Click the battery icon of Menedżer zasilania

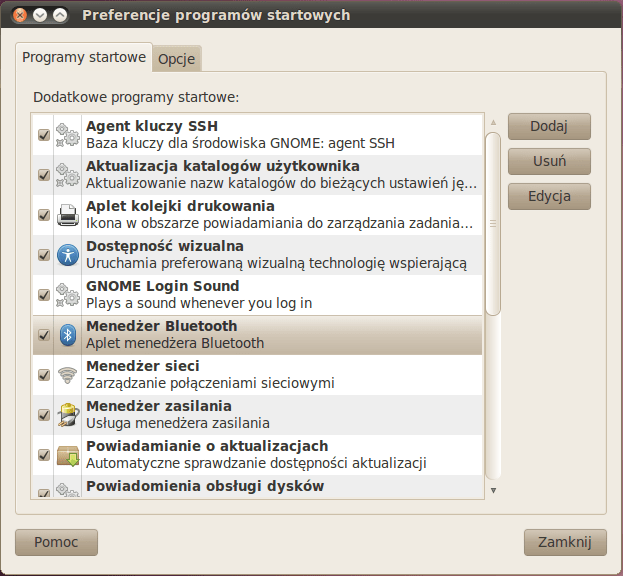point(68,415)
